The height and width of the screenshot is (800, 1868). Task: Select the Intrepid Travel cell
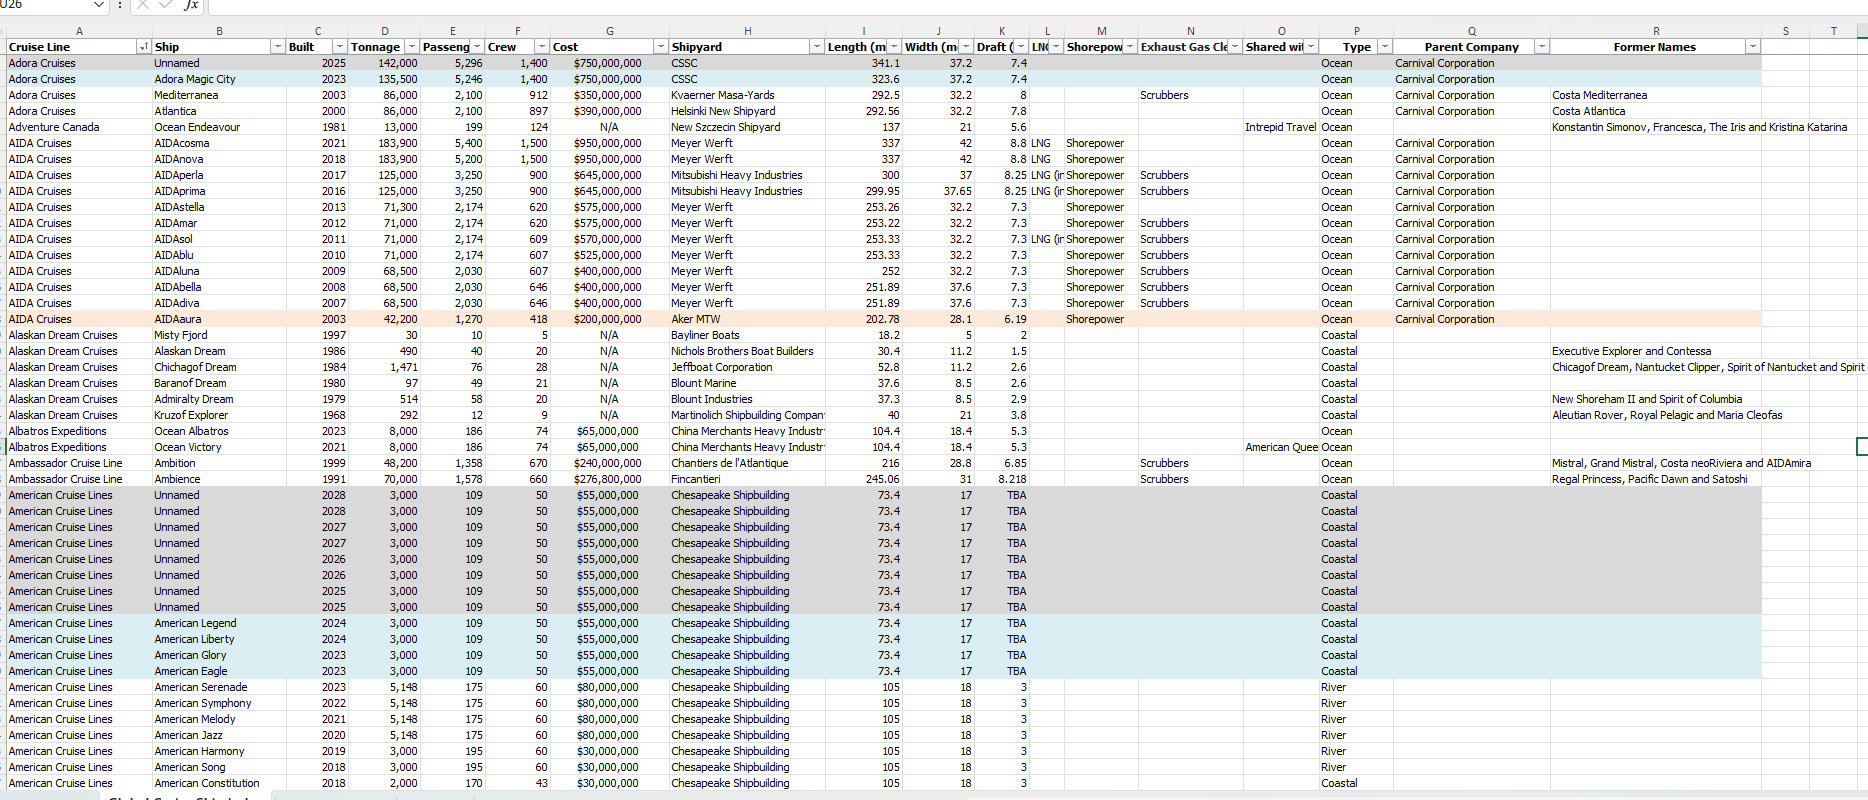[1281, 127]
